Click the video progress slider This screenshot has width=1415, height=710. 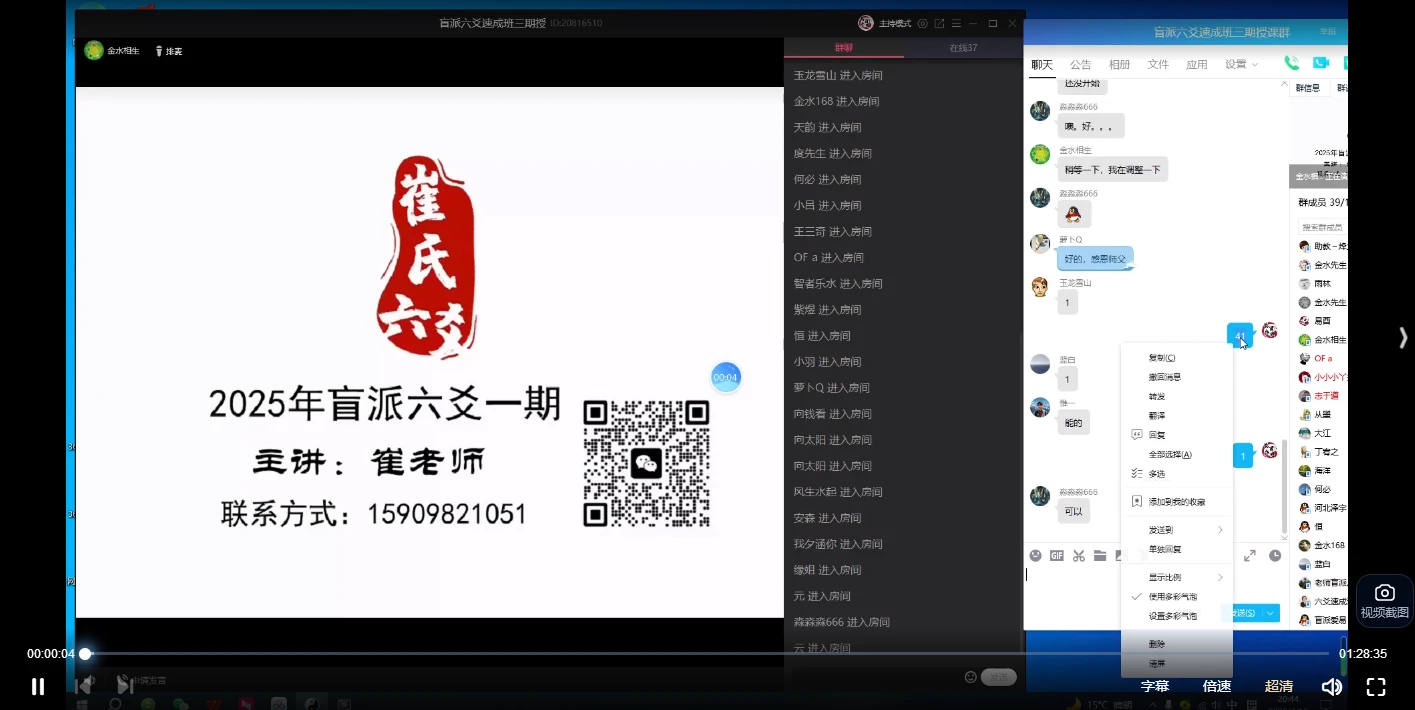(x=86, y=653)
